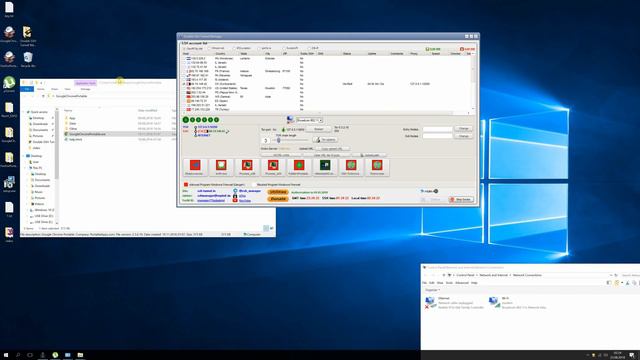
Task: Click the Up arrow in File Explorer
Action: [x=43, y=96]
